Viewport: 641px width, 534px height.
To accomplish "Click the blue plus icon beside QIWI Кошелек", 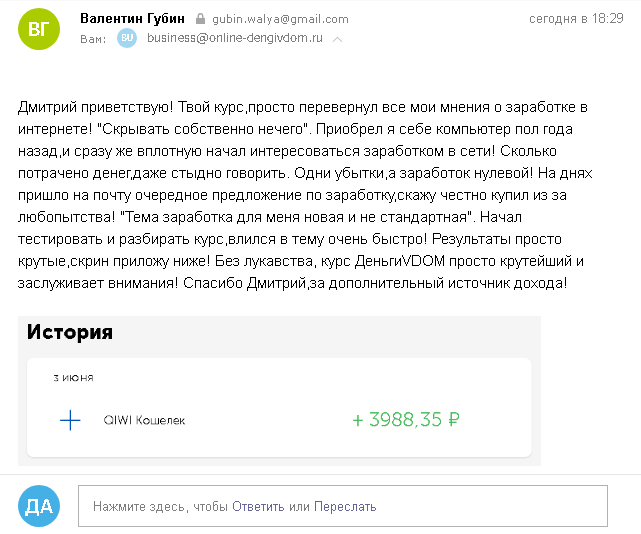I will pos(70,420).
